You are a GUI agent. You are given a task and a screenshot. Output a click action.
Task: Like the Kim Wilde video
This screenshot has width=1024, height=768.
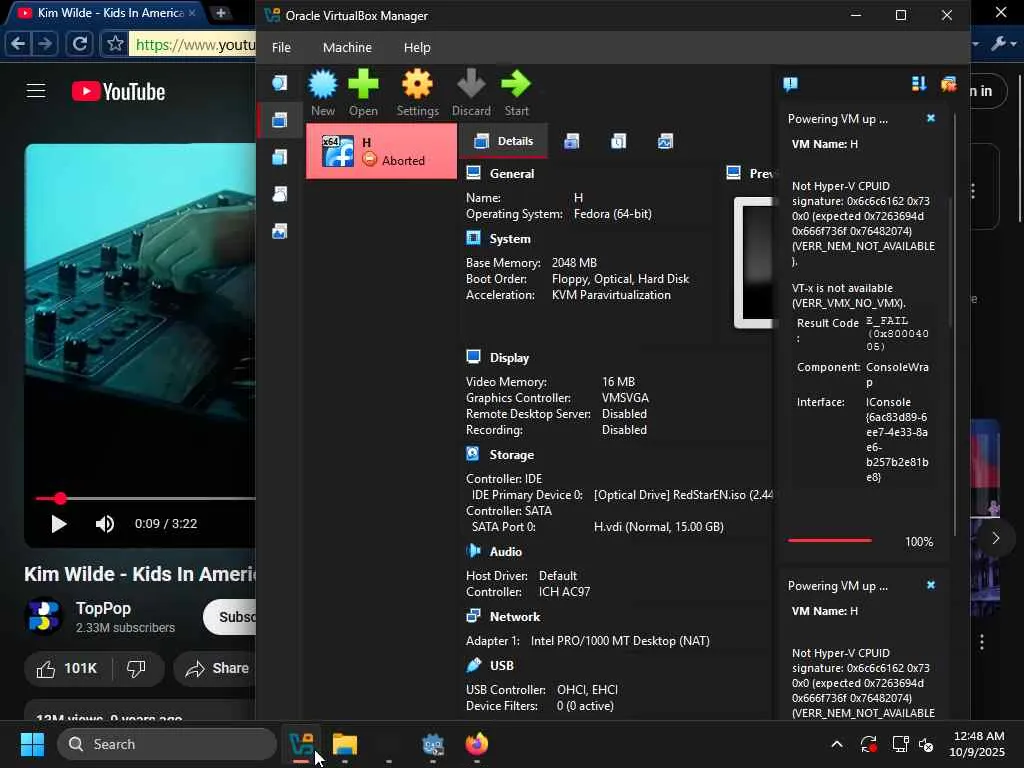[67, 669]
